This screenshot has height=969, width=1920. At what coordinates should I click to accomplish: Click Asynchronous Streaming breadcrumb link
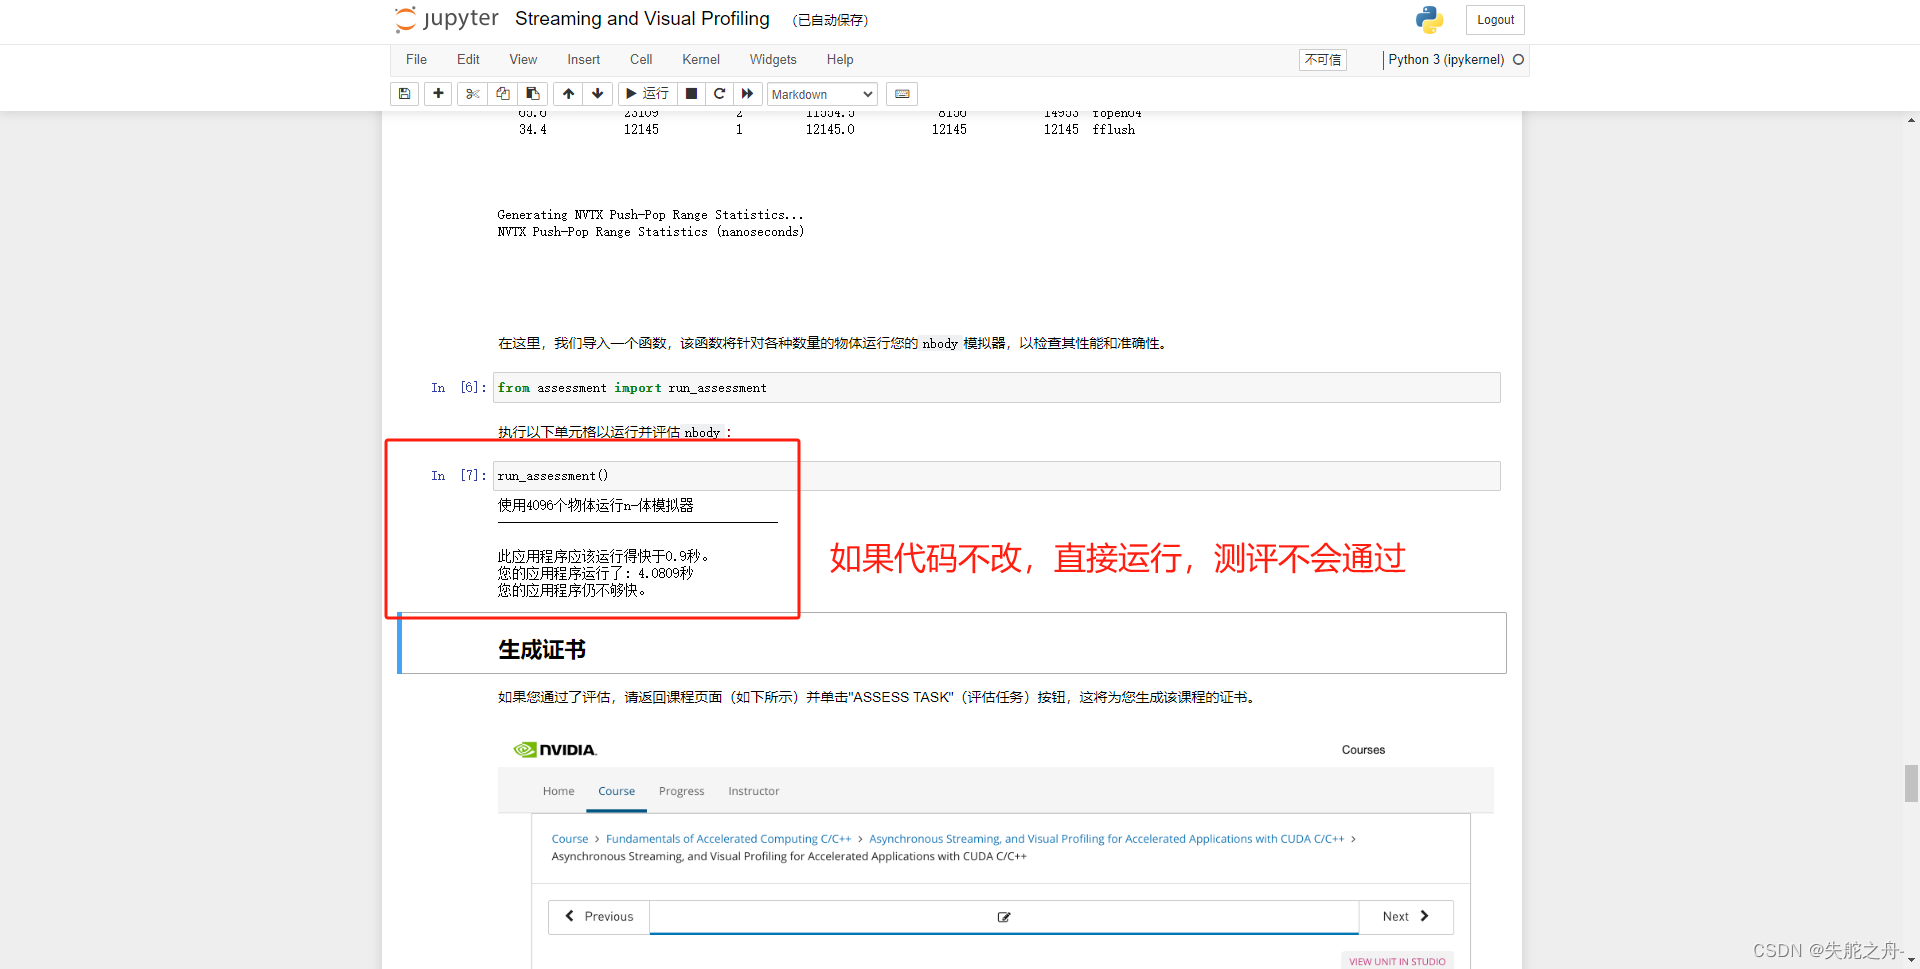pyautogui.click(x=1106, y=839)
